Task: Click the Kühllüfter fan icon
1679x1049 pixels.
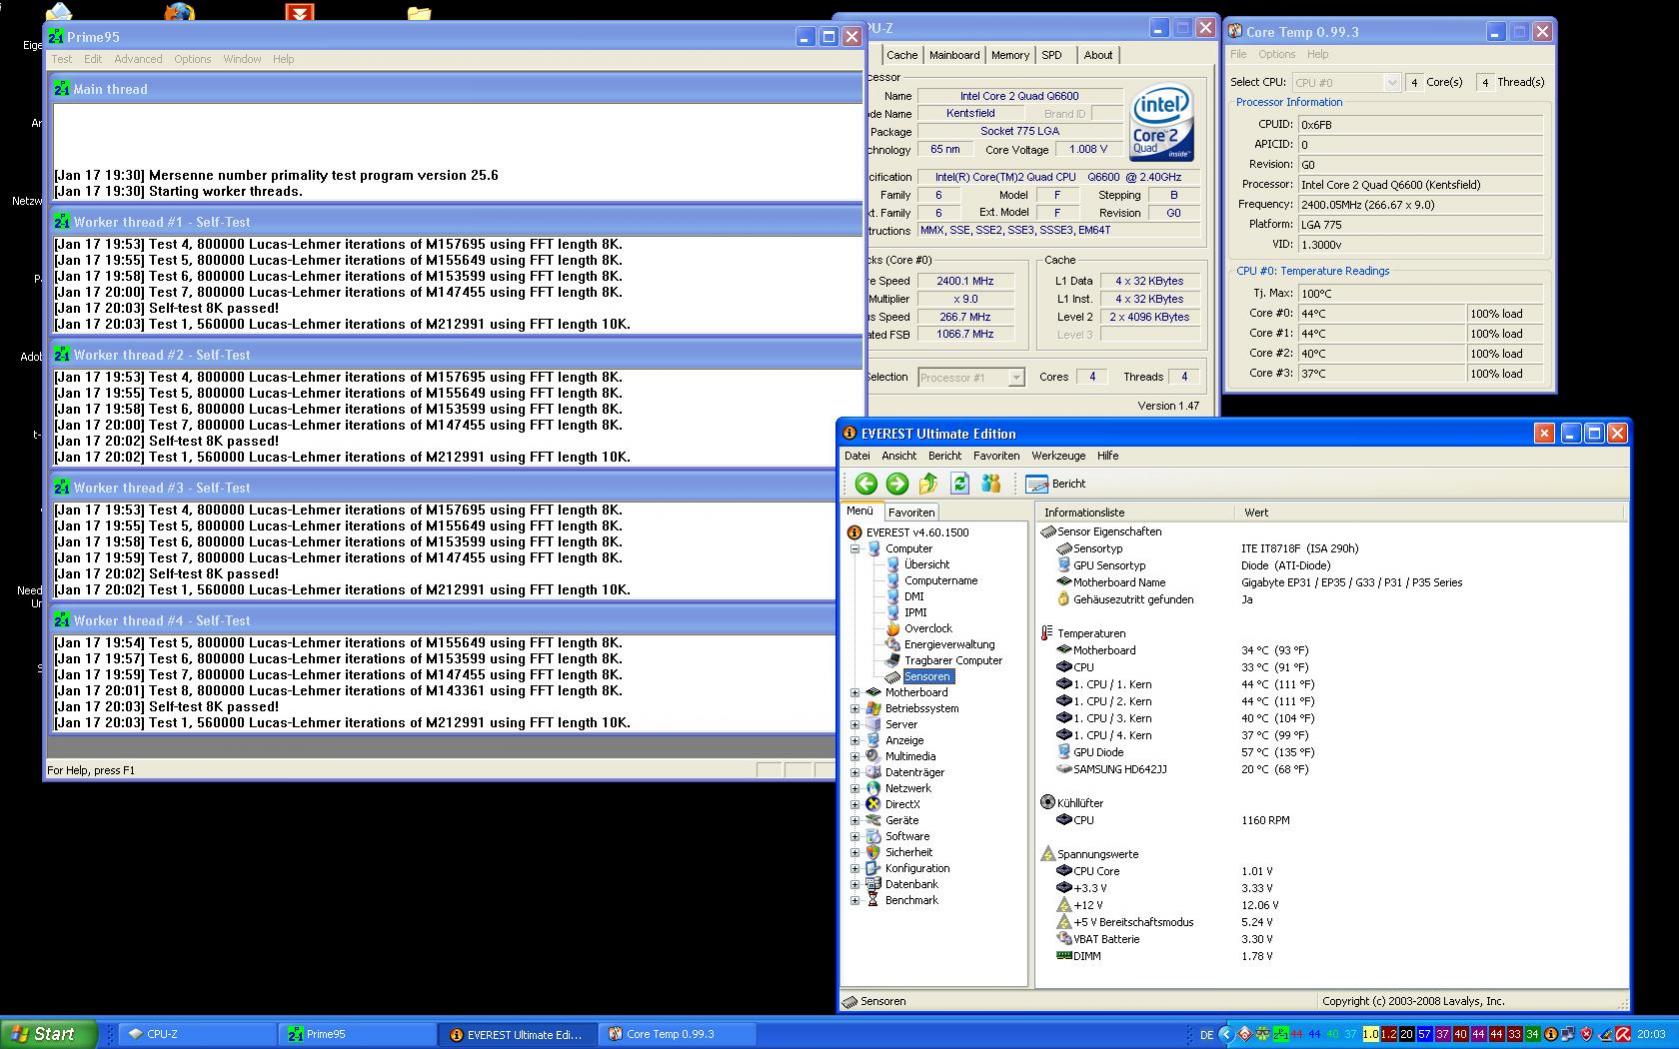Action: (x=1047, y=803)
